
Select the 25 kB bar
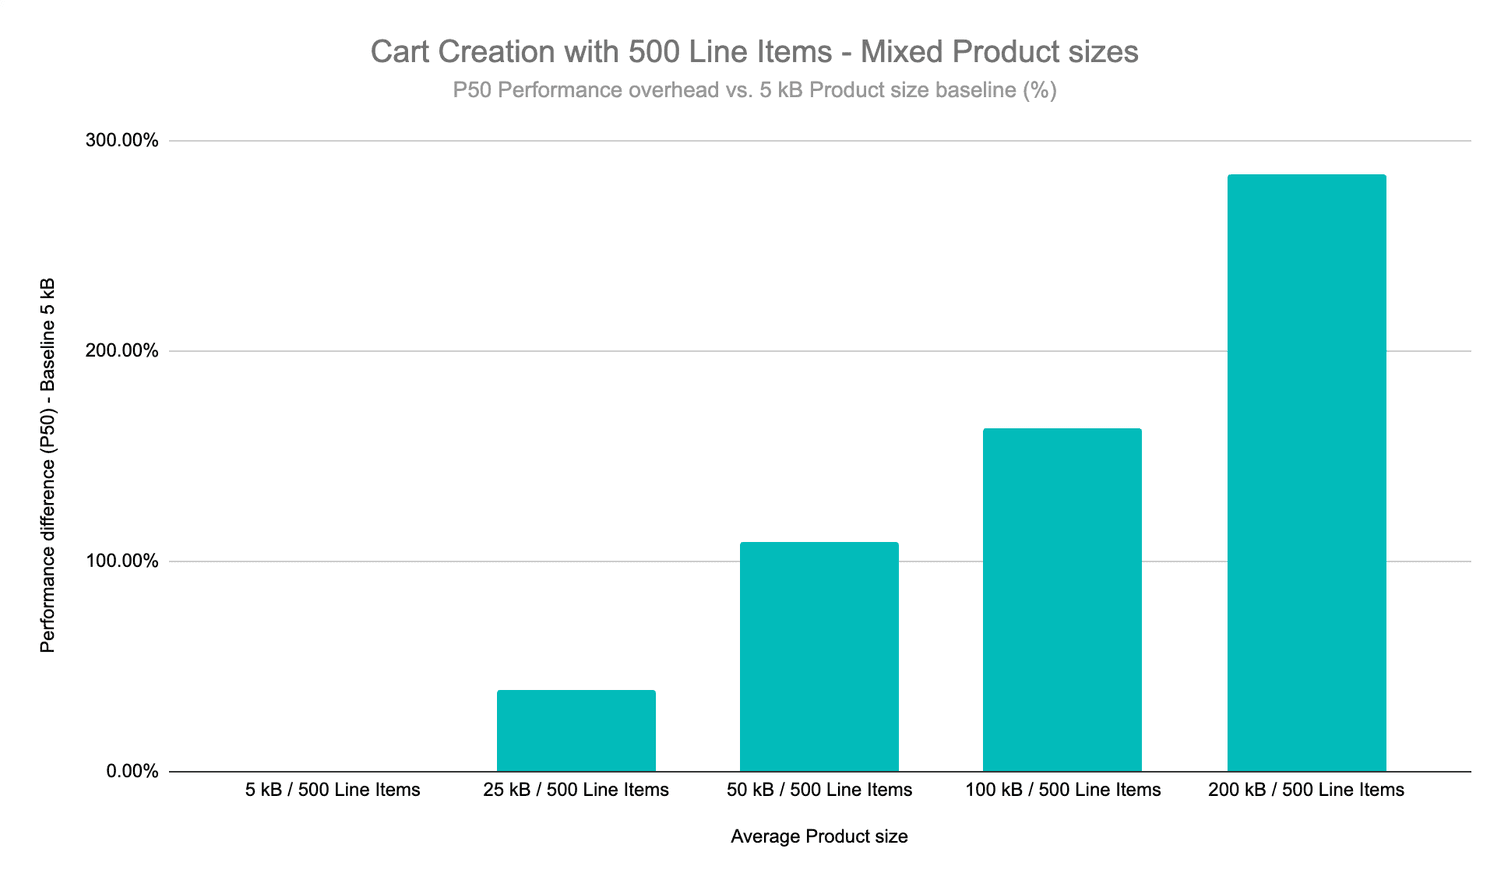[576, 730]
